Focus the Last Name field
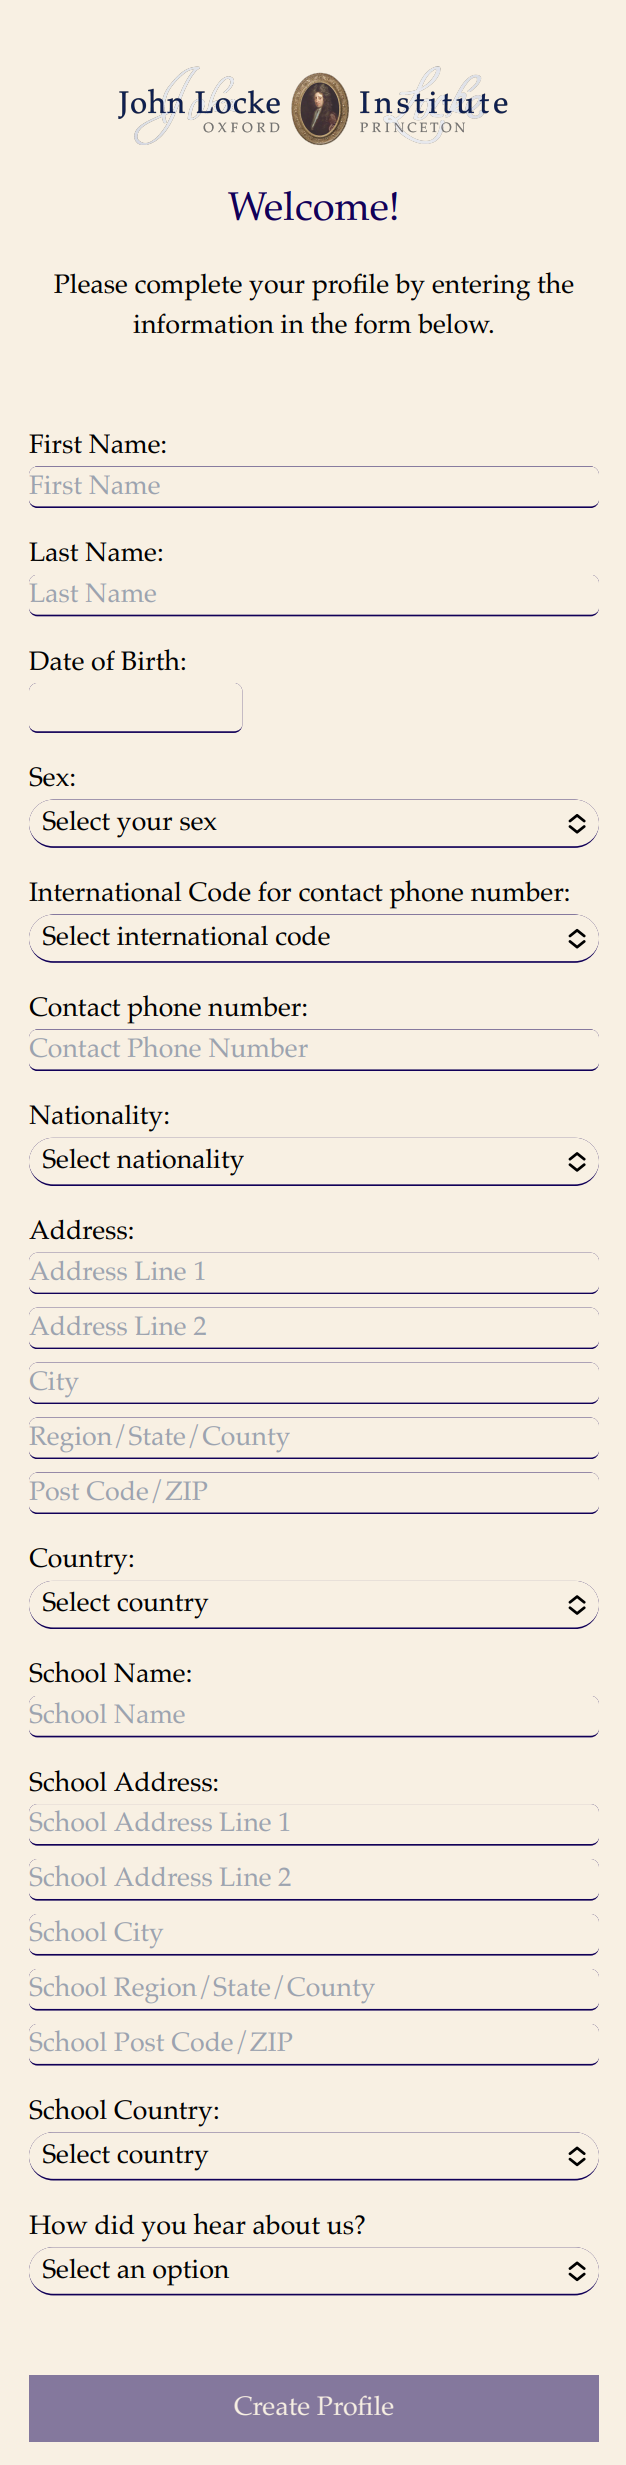 coord(314,594)
